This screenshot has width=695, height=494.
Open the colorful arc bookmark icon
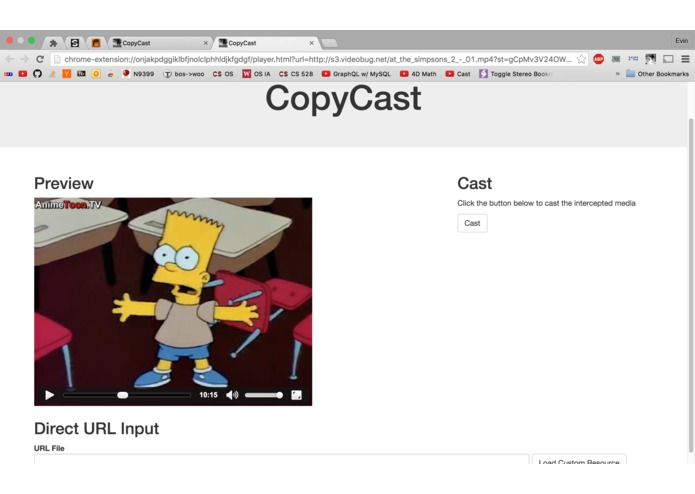110,74
